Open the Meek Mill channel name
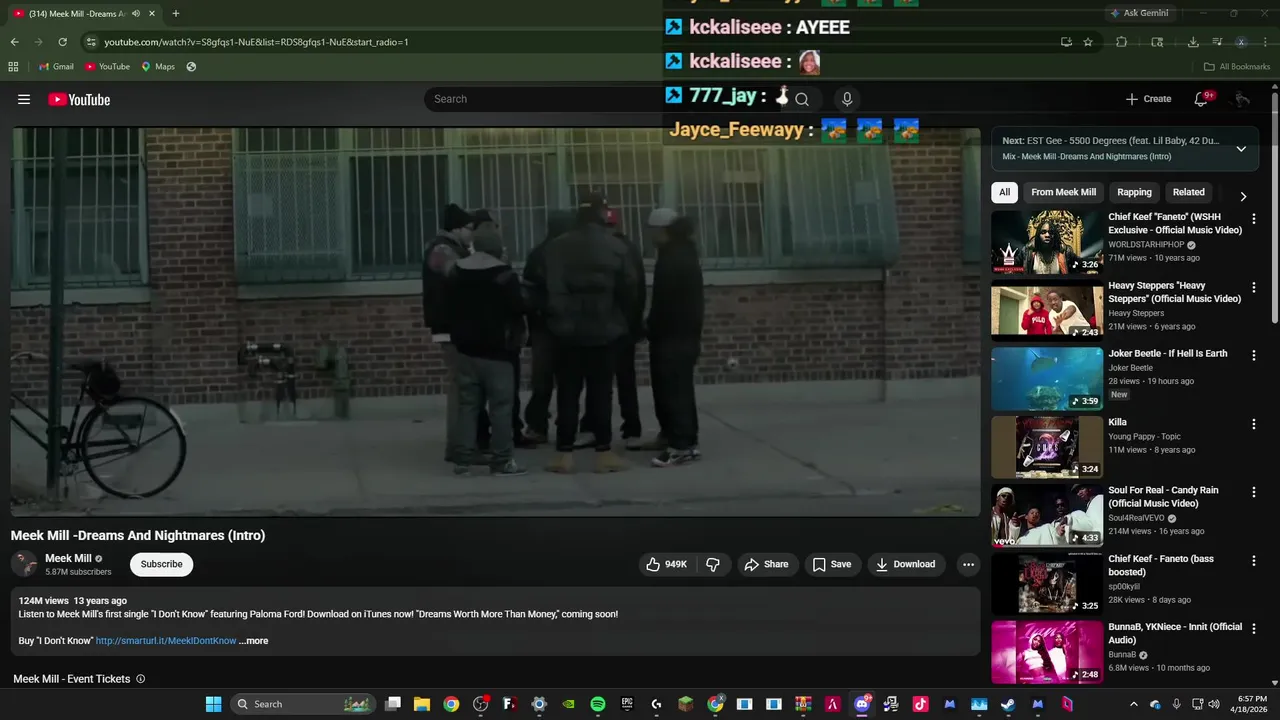 68,559
